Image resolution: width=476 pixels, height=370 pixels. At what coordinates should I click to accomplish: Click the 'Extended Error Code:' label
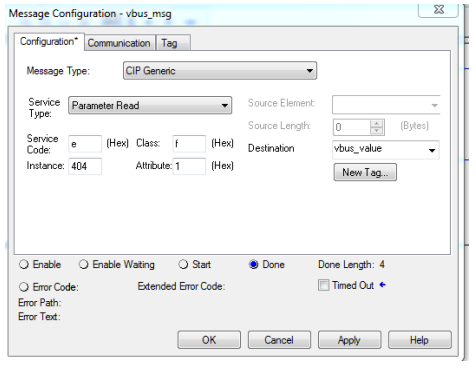181,286
